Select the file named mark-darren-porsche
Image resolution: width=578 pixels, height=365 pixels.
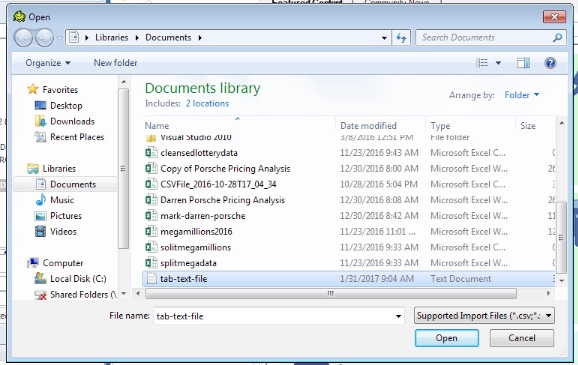pyautogui.click(x=203, y=216)
